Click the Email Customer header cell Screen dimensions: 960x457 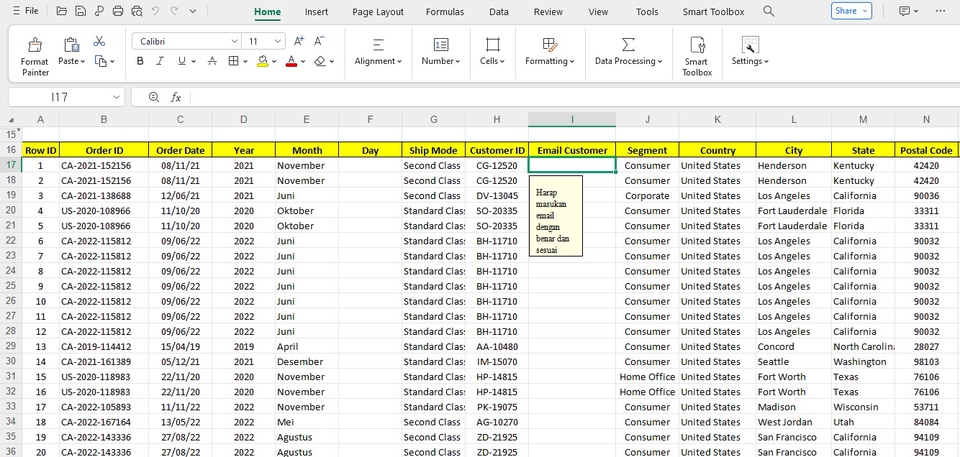tap(572, 150)
